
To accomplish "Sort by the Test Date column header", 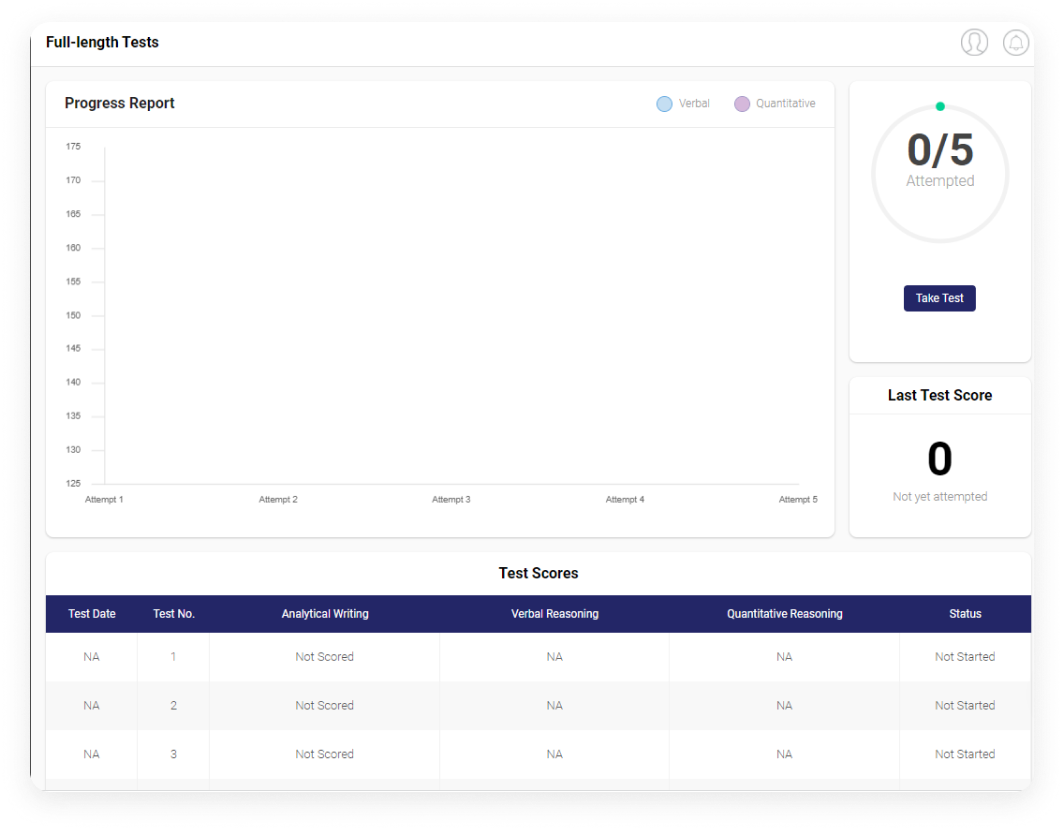I will [x=91, y=614].
